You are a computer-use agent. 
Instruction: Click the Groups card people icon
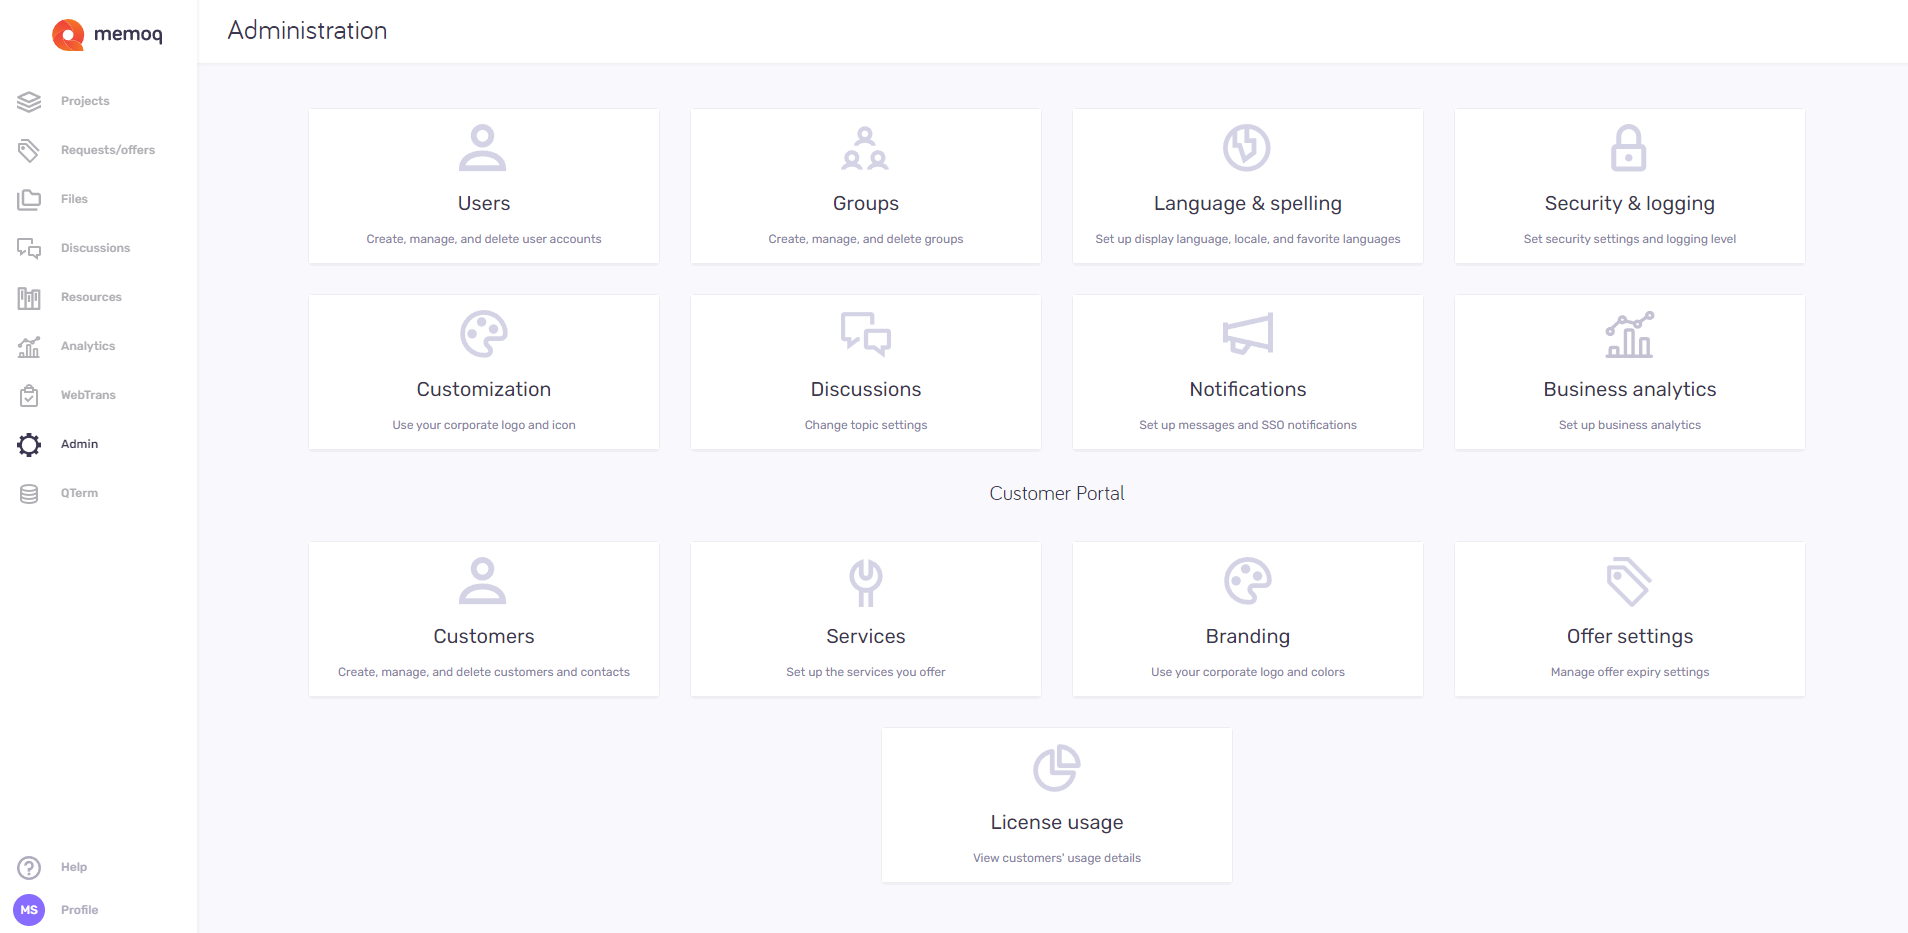coord(865,148)
